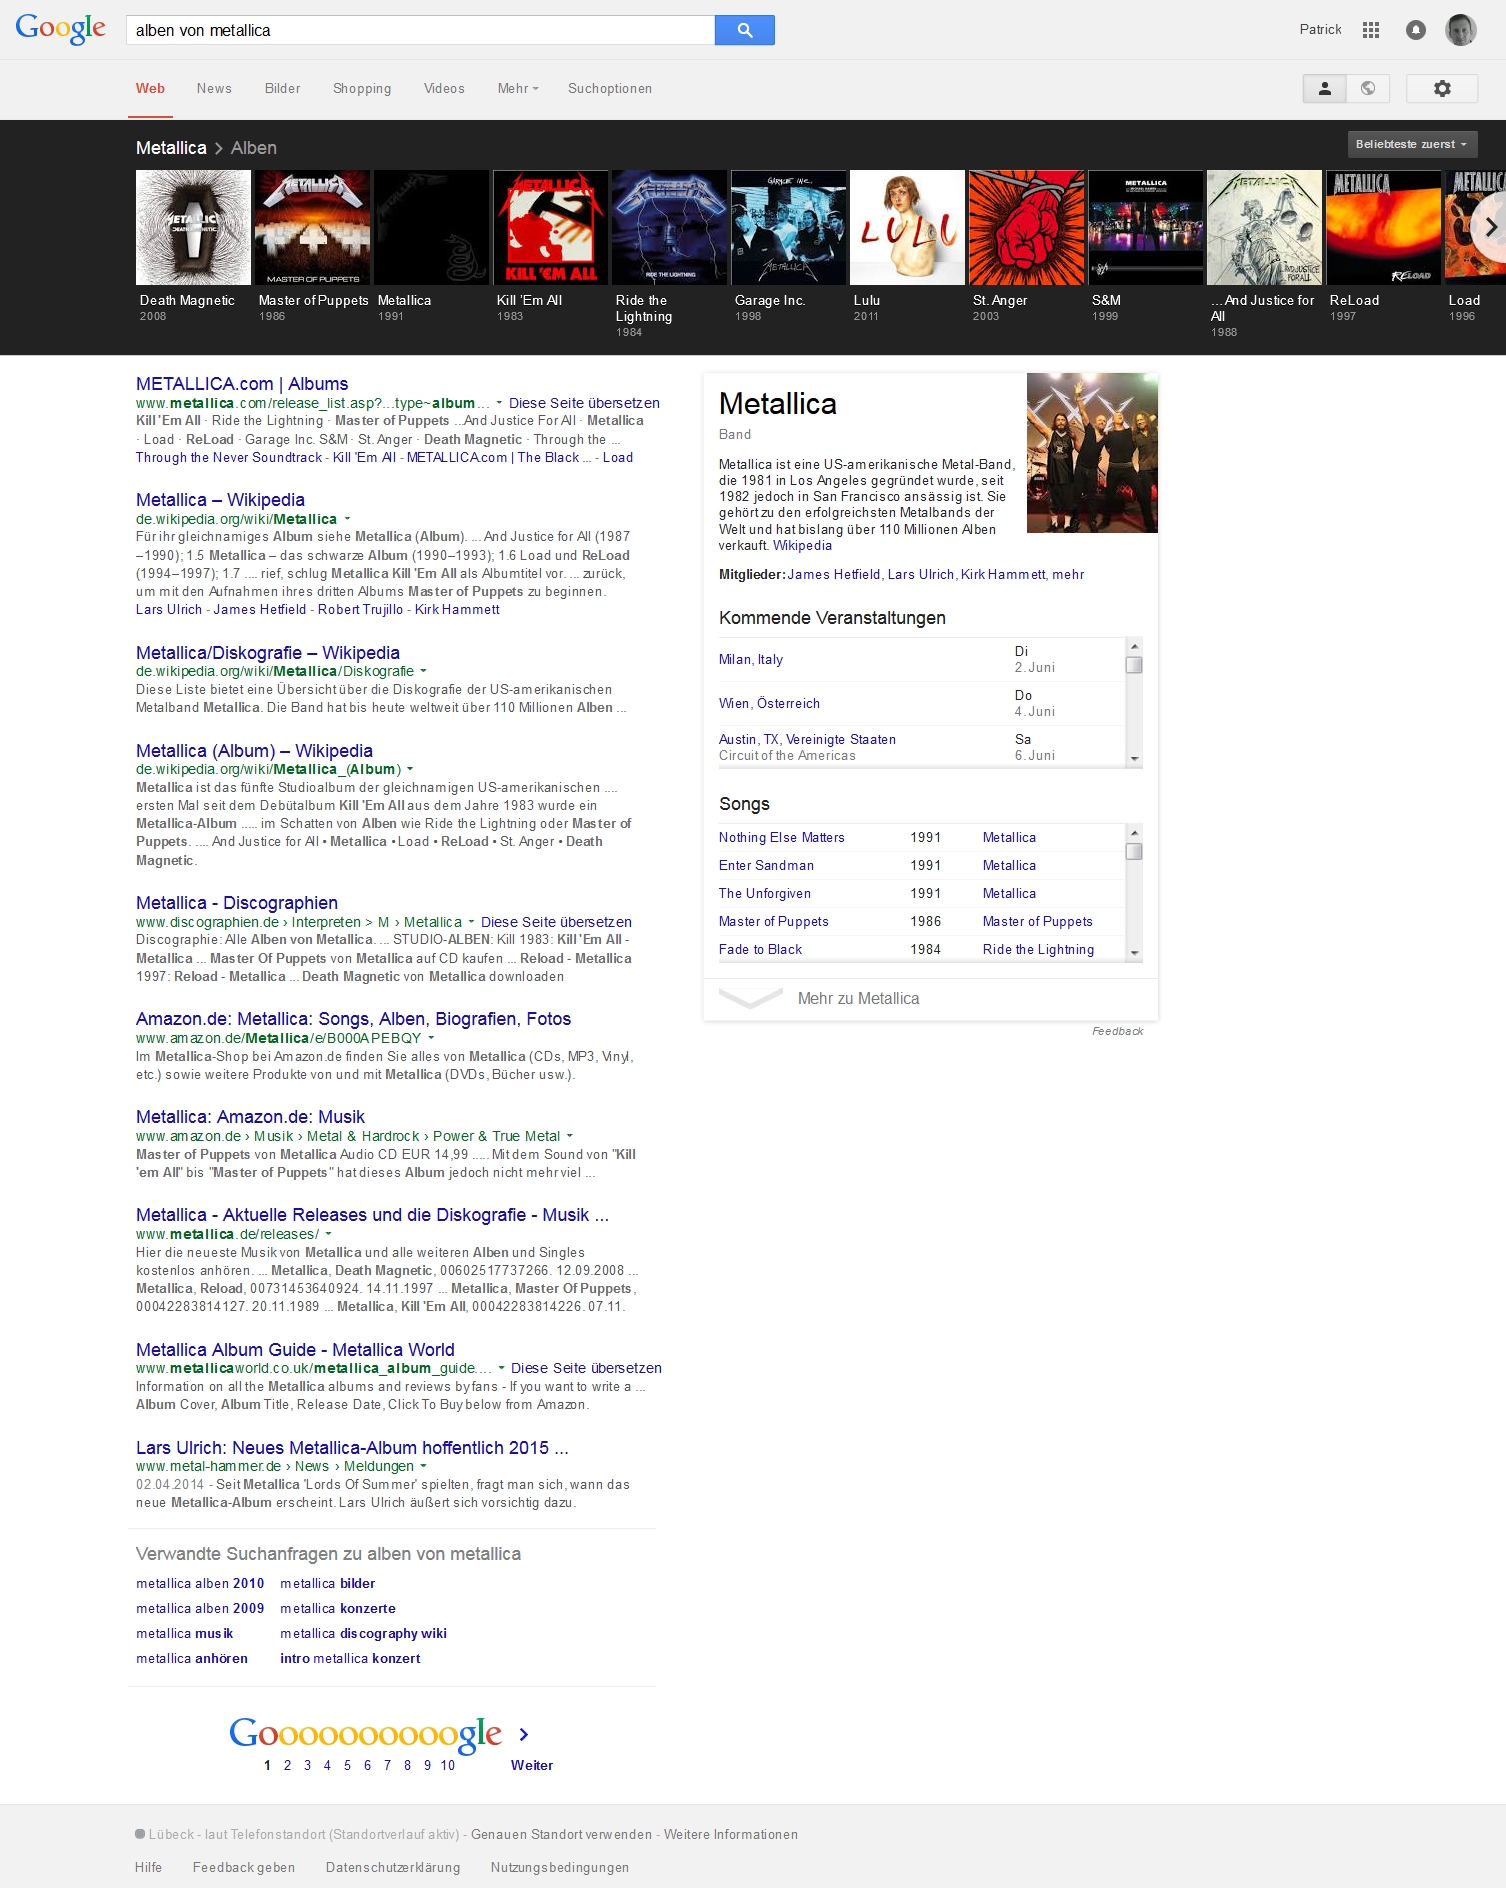Screen dimensions: 1506x1888
Task: Open the notifications bell
Action: pos(1416,30)
